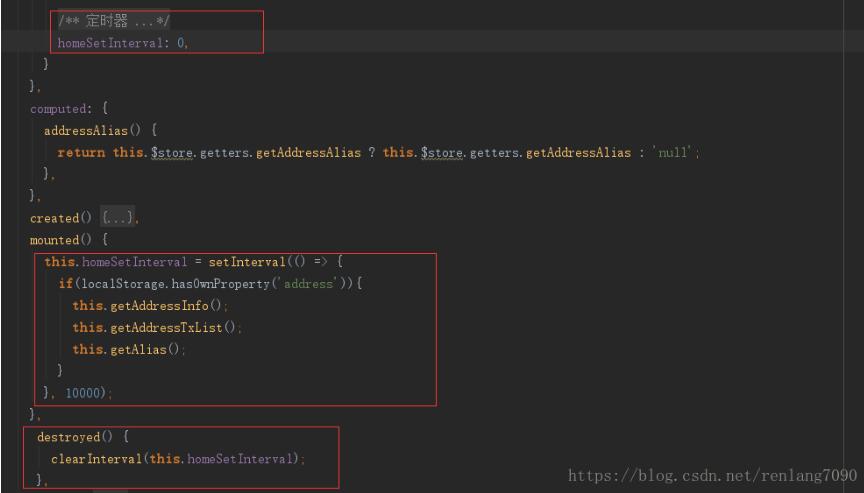Click the mounted() hook name
The image size is (864, 493).
click(x=61, y=240)
